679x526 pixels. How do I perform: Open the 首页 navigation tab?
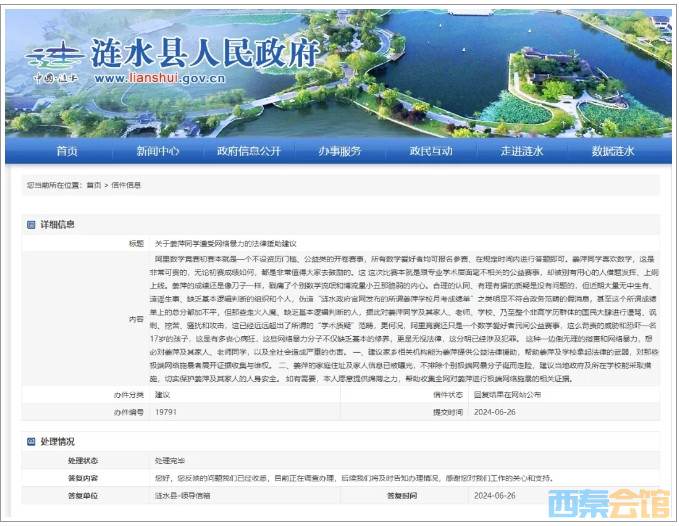pyautogui.click(x=67, y=151)
